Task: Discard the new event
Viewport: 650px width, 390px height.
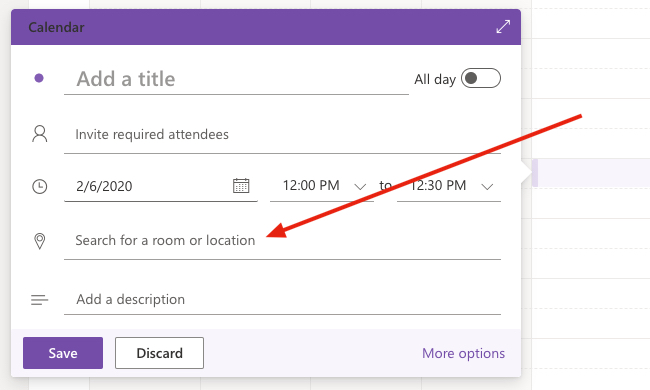Action: (x=160, y=353)
